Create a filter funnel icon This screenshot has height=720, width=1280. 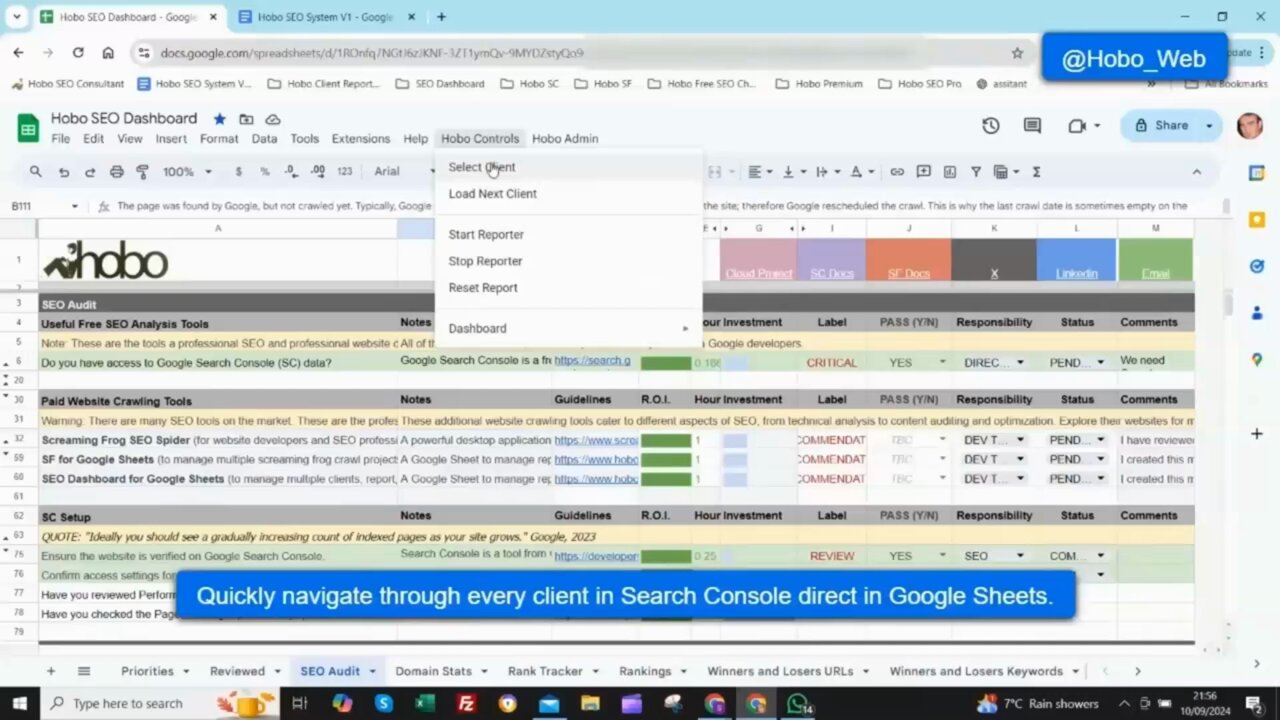coord(976,172)
